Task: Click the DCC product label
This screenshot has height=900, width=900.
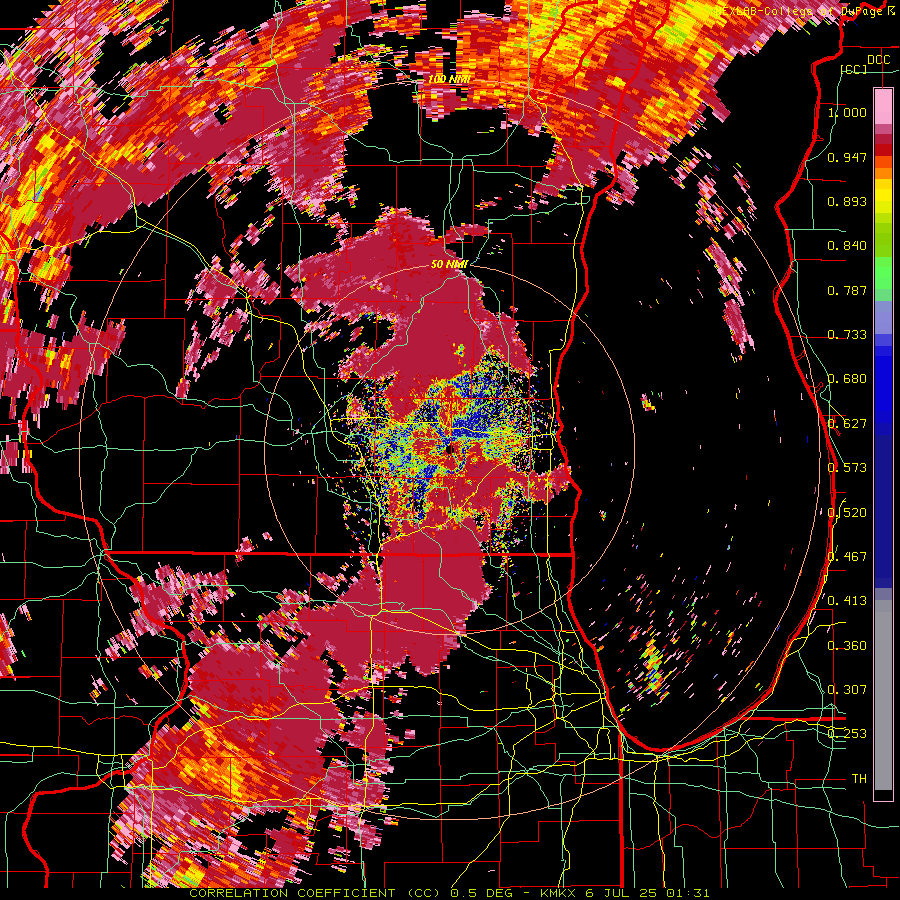Action: (878, 60)
